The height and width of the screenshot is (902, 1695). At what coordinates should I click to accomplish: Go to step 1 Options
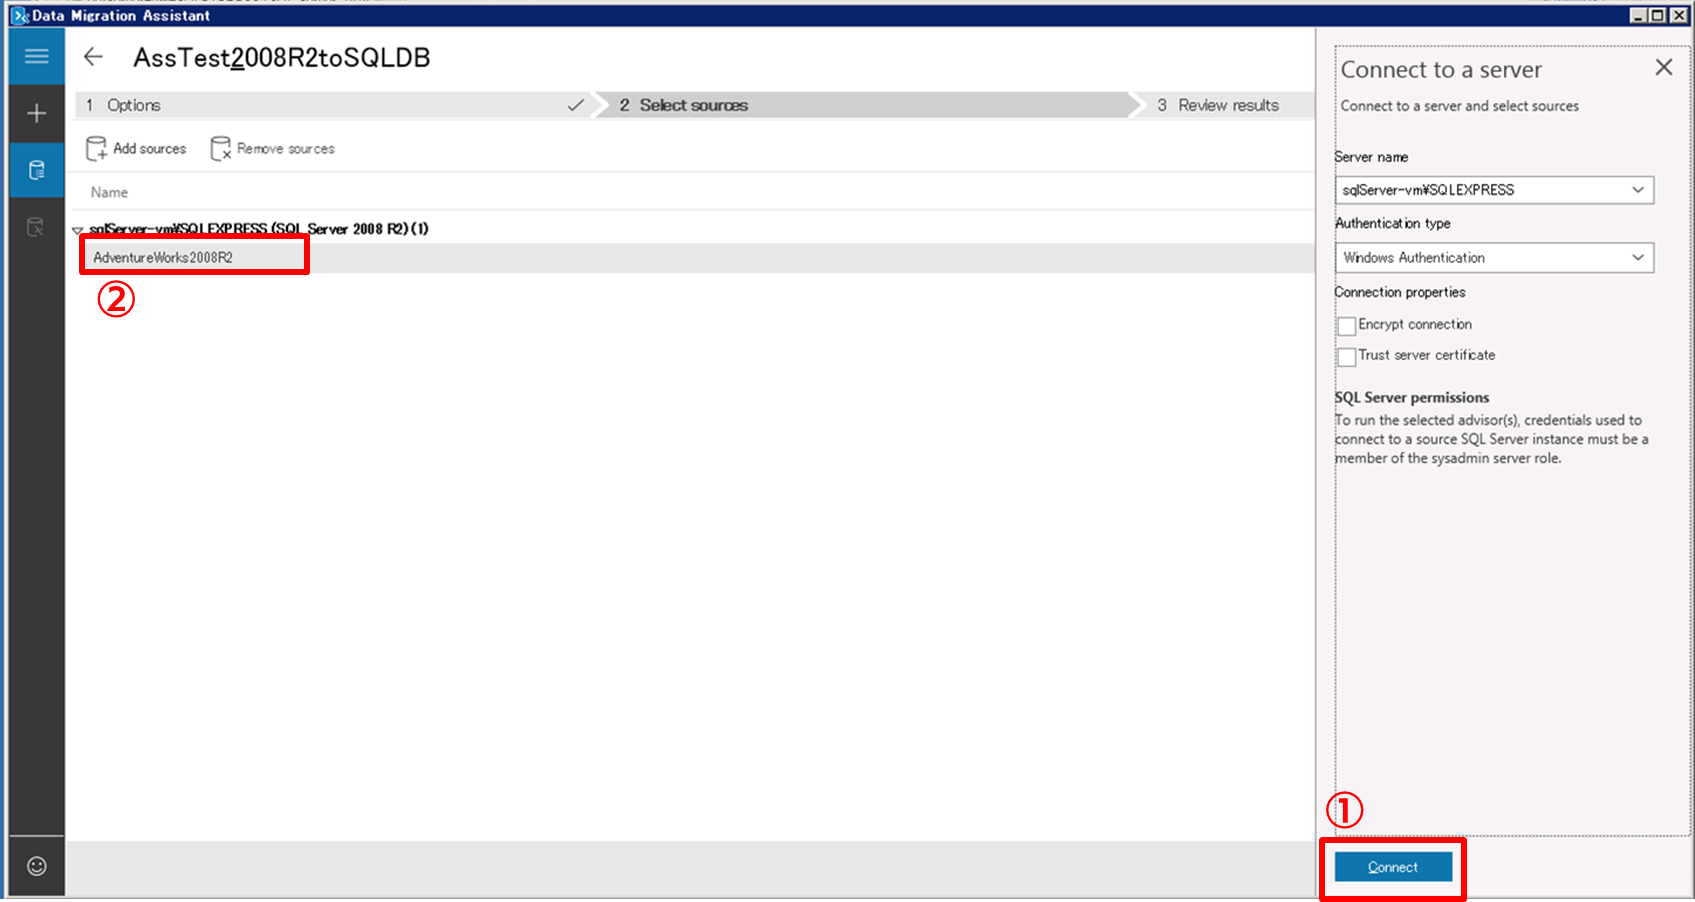point(335,105)
